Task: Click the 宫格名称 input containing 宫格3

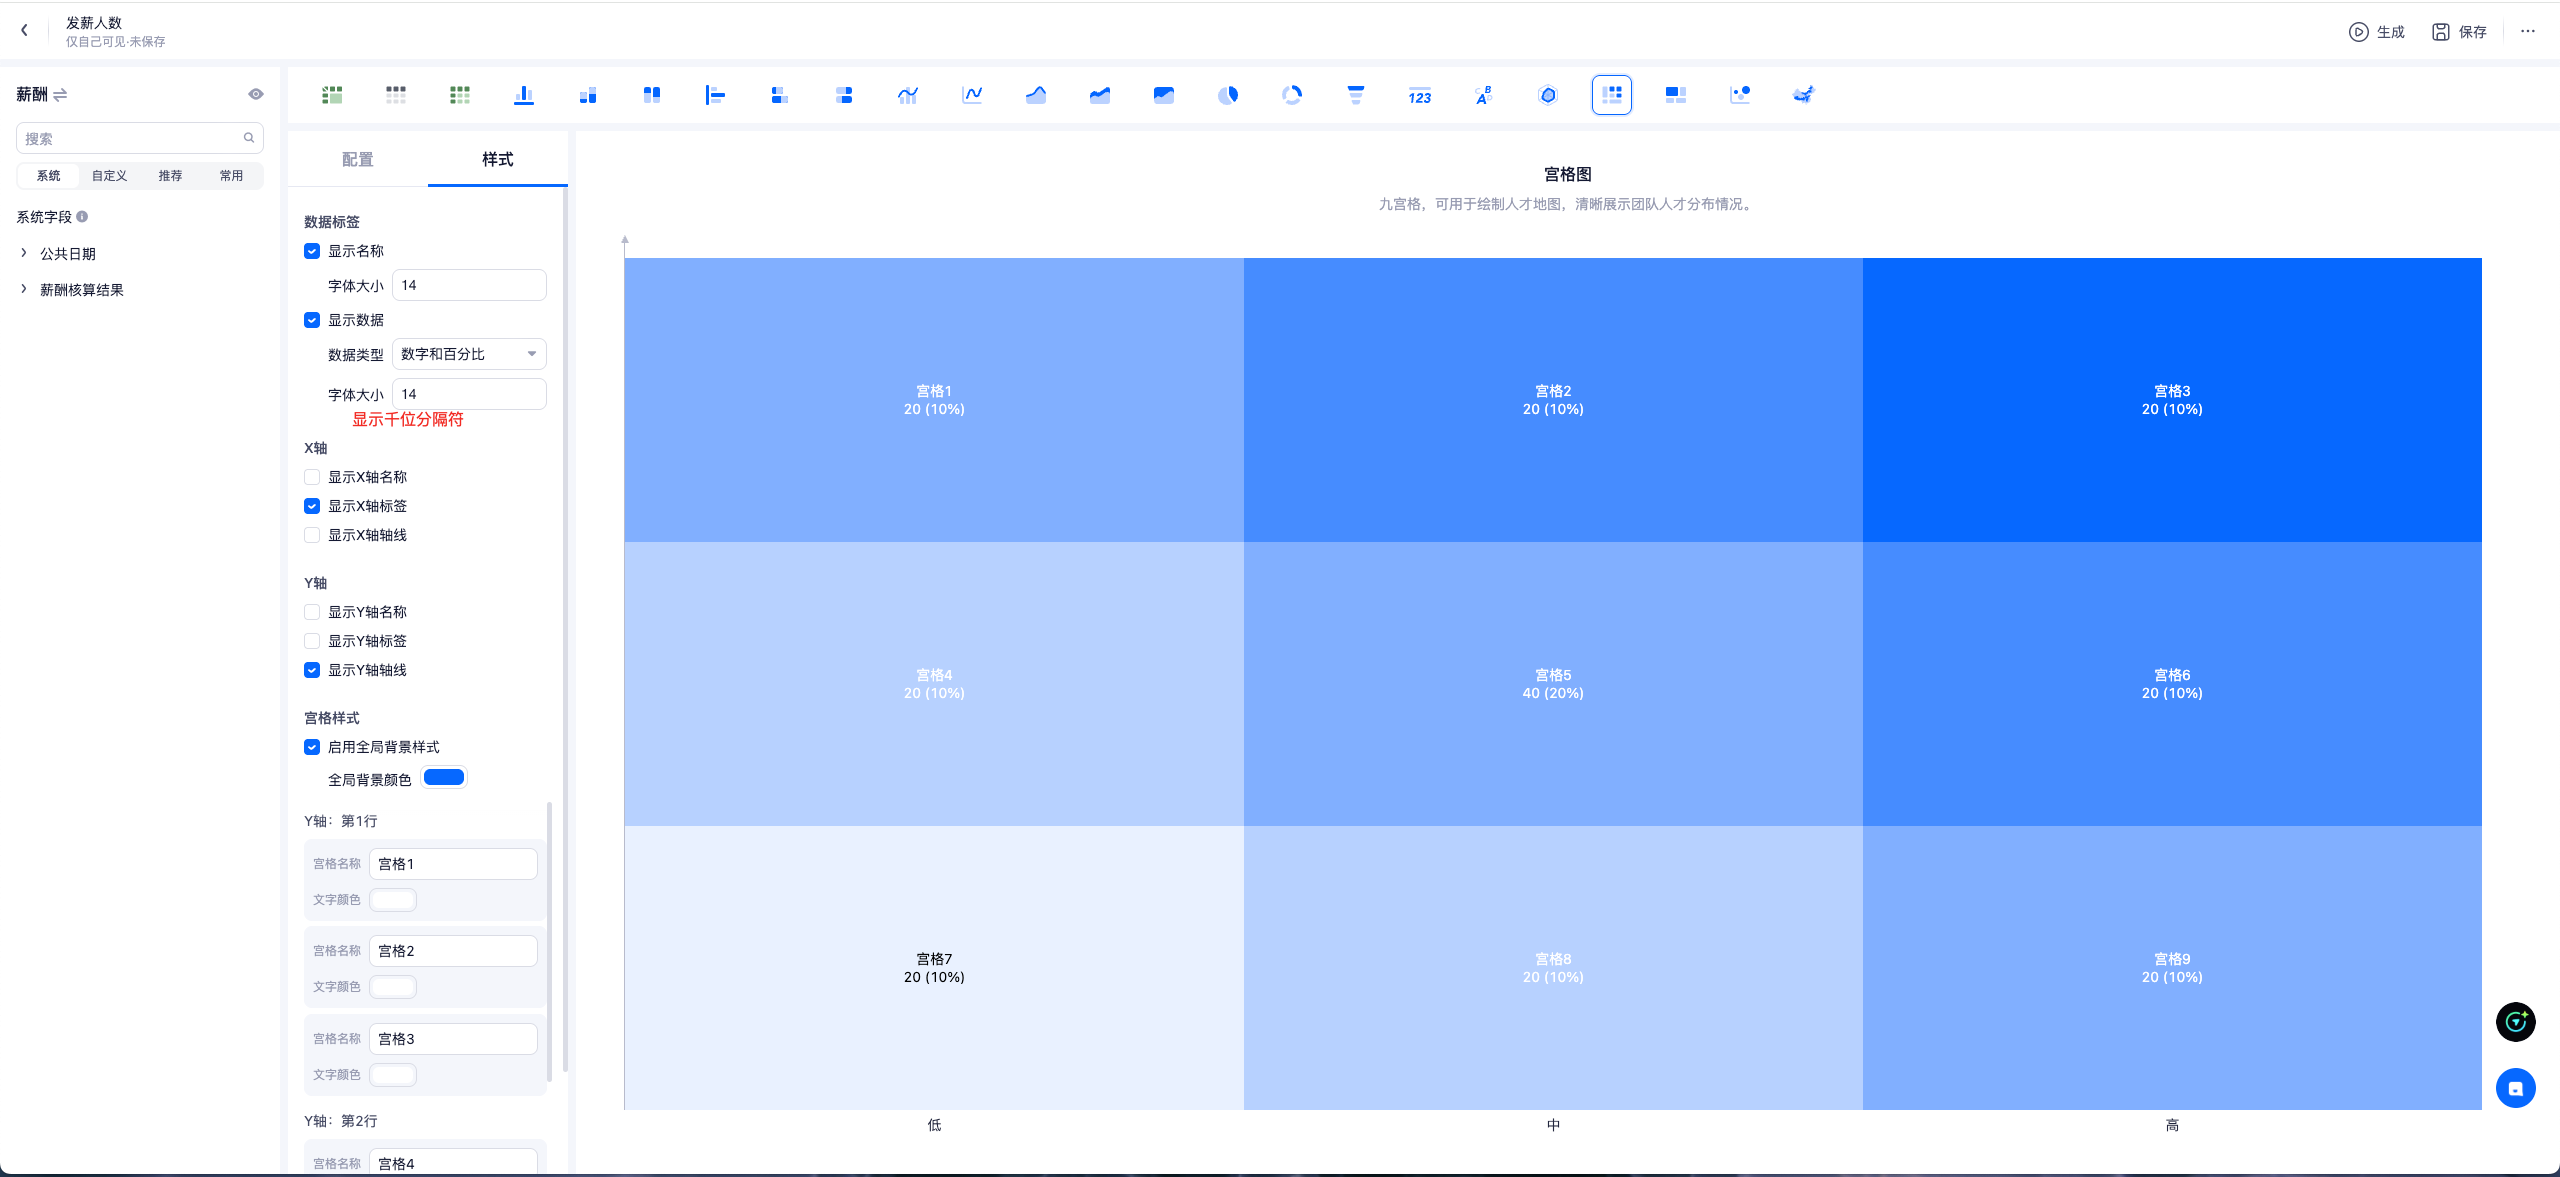Action: tap(453, 1039)
